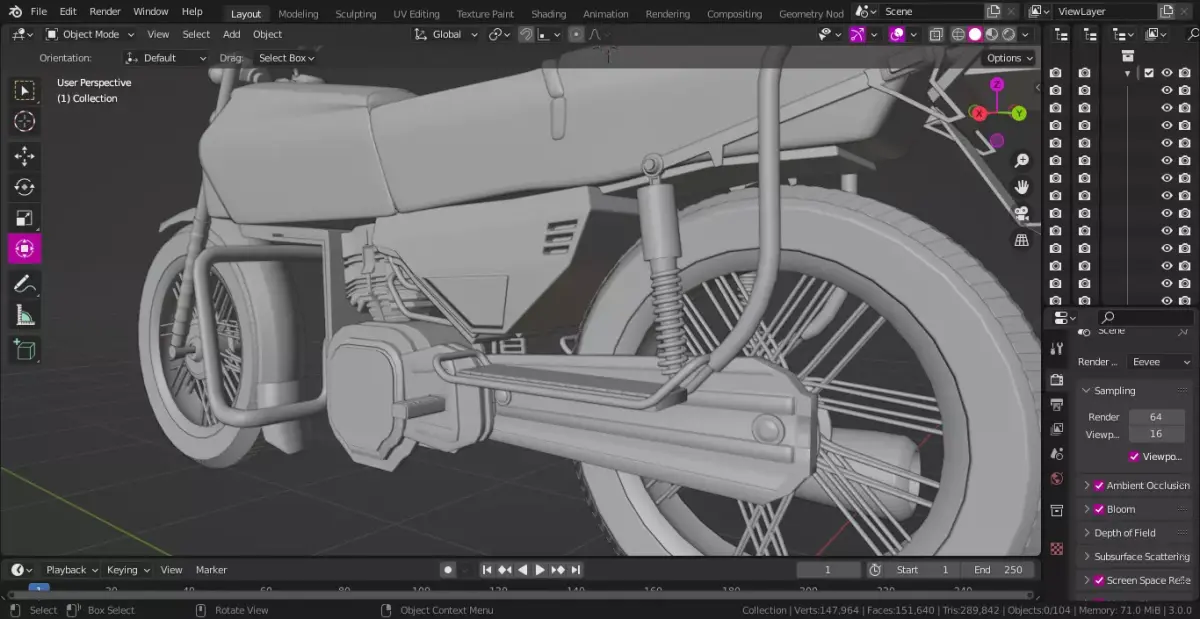1200x619 pixels.
Task: Choose the Move tool
Action: [25, 156]
